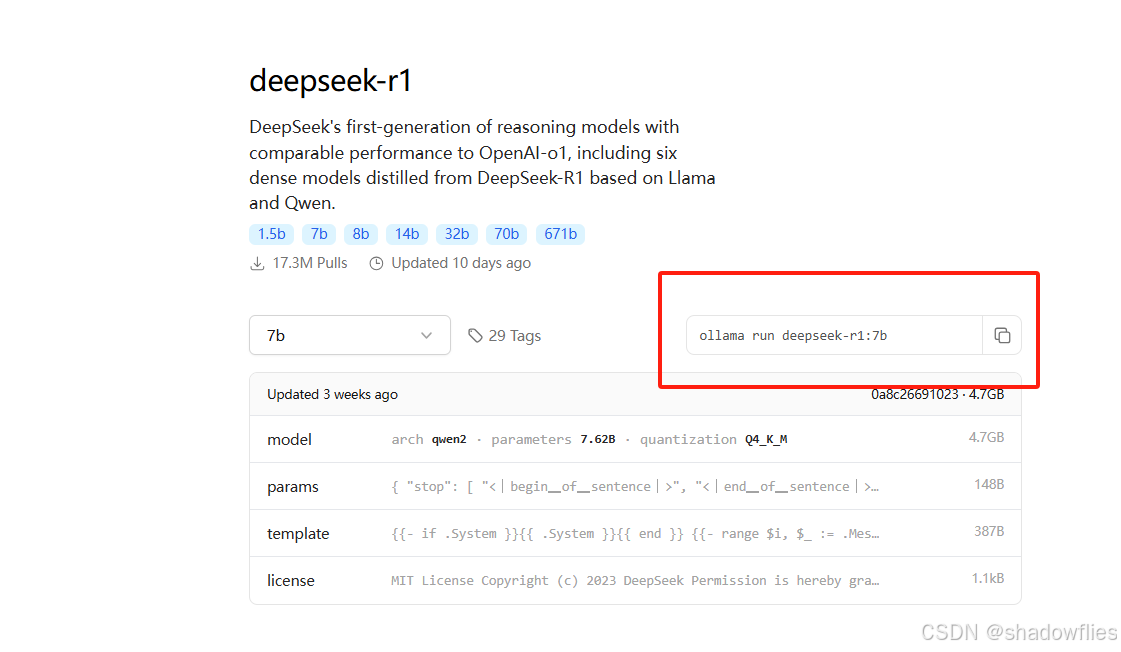This screenshot has width=1121, height=652.
Task: Select the 1.5b size tag
Action: click(x=272, y=234)
